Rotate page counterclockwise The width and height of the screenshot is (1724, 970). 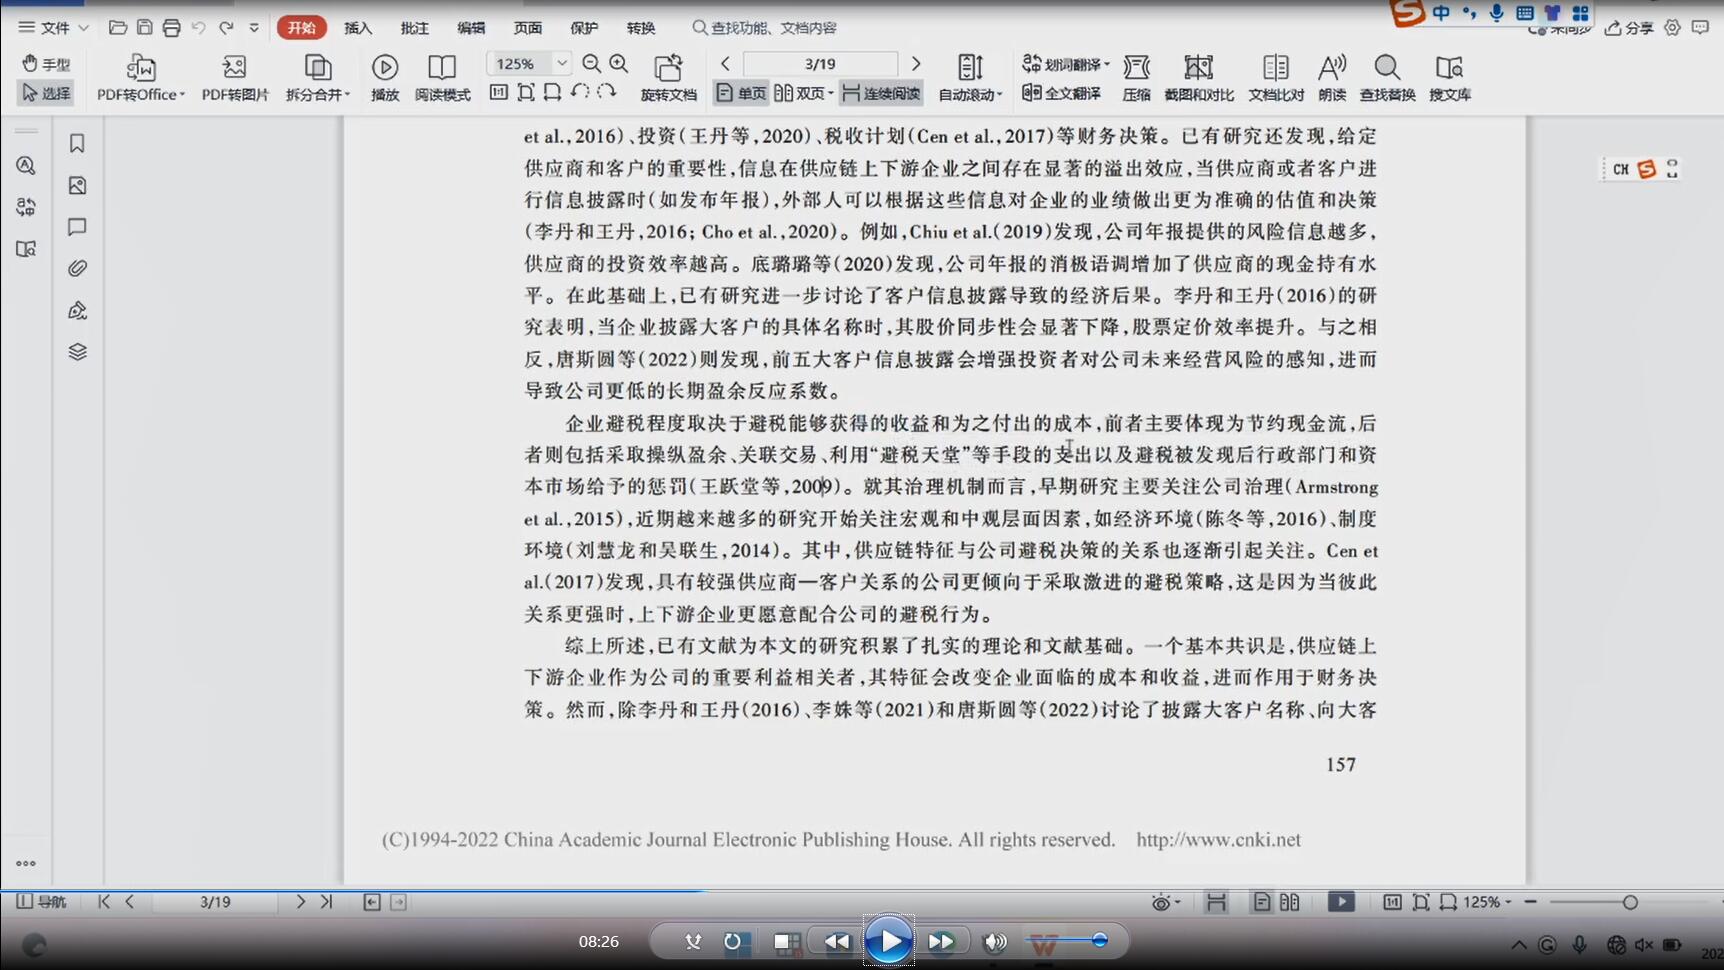(579, 92)
